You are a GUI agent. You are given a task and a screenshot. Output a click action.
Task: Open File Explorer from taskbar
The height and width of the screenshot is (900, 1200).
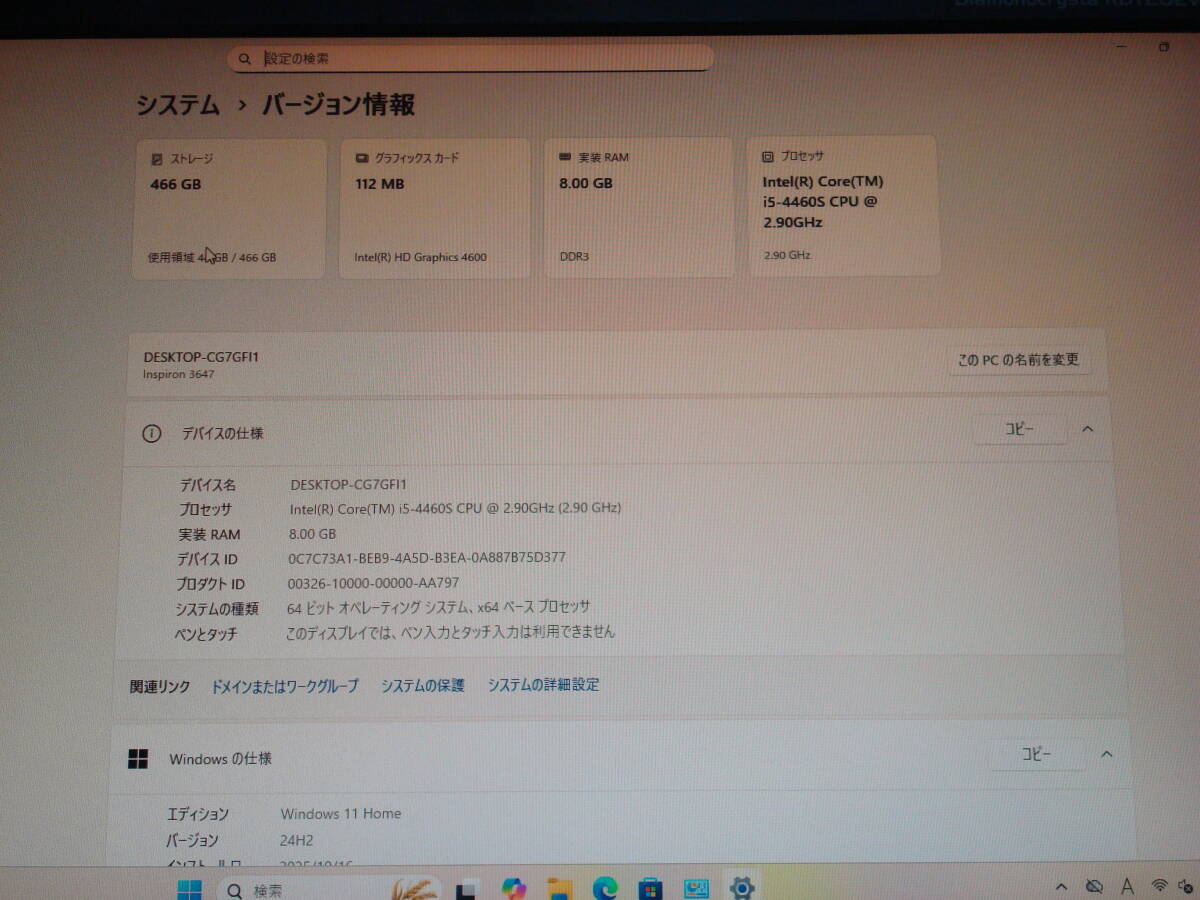pos(559,888)
